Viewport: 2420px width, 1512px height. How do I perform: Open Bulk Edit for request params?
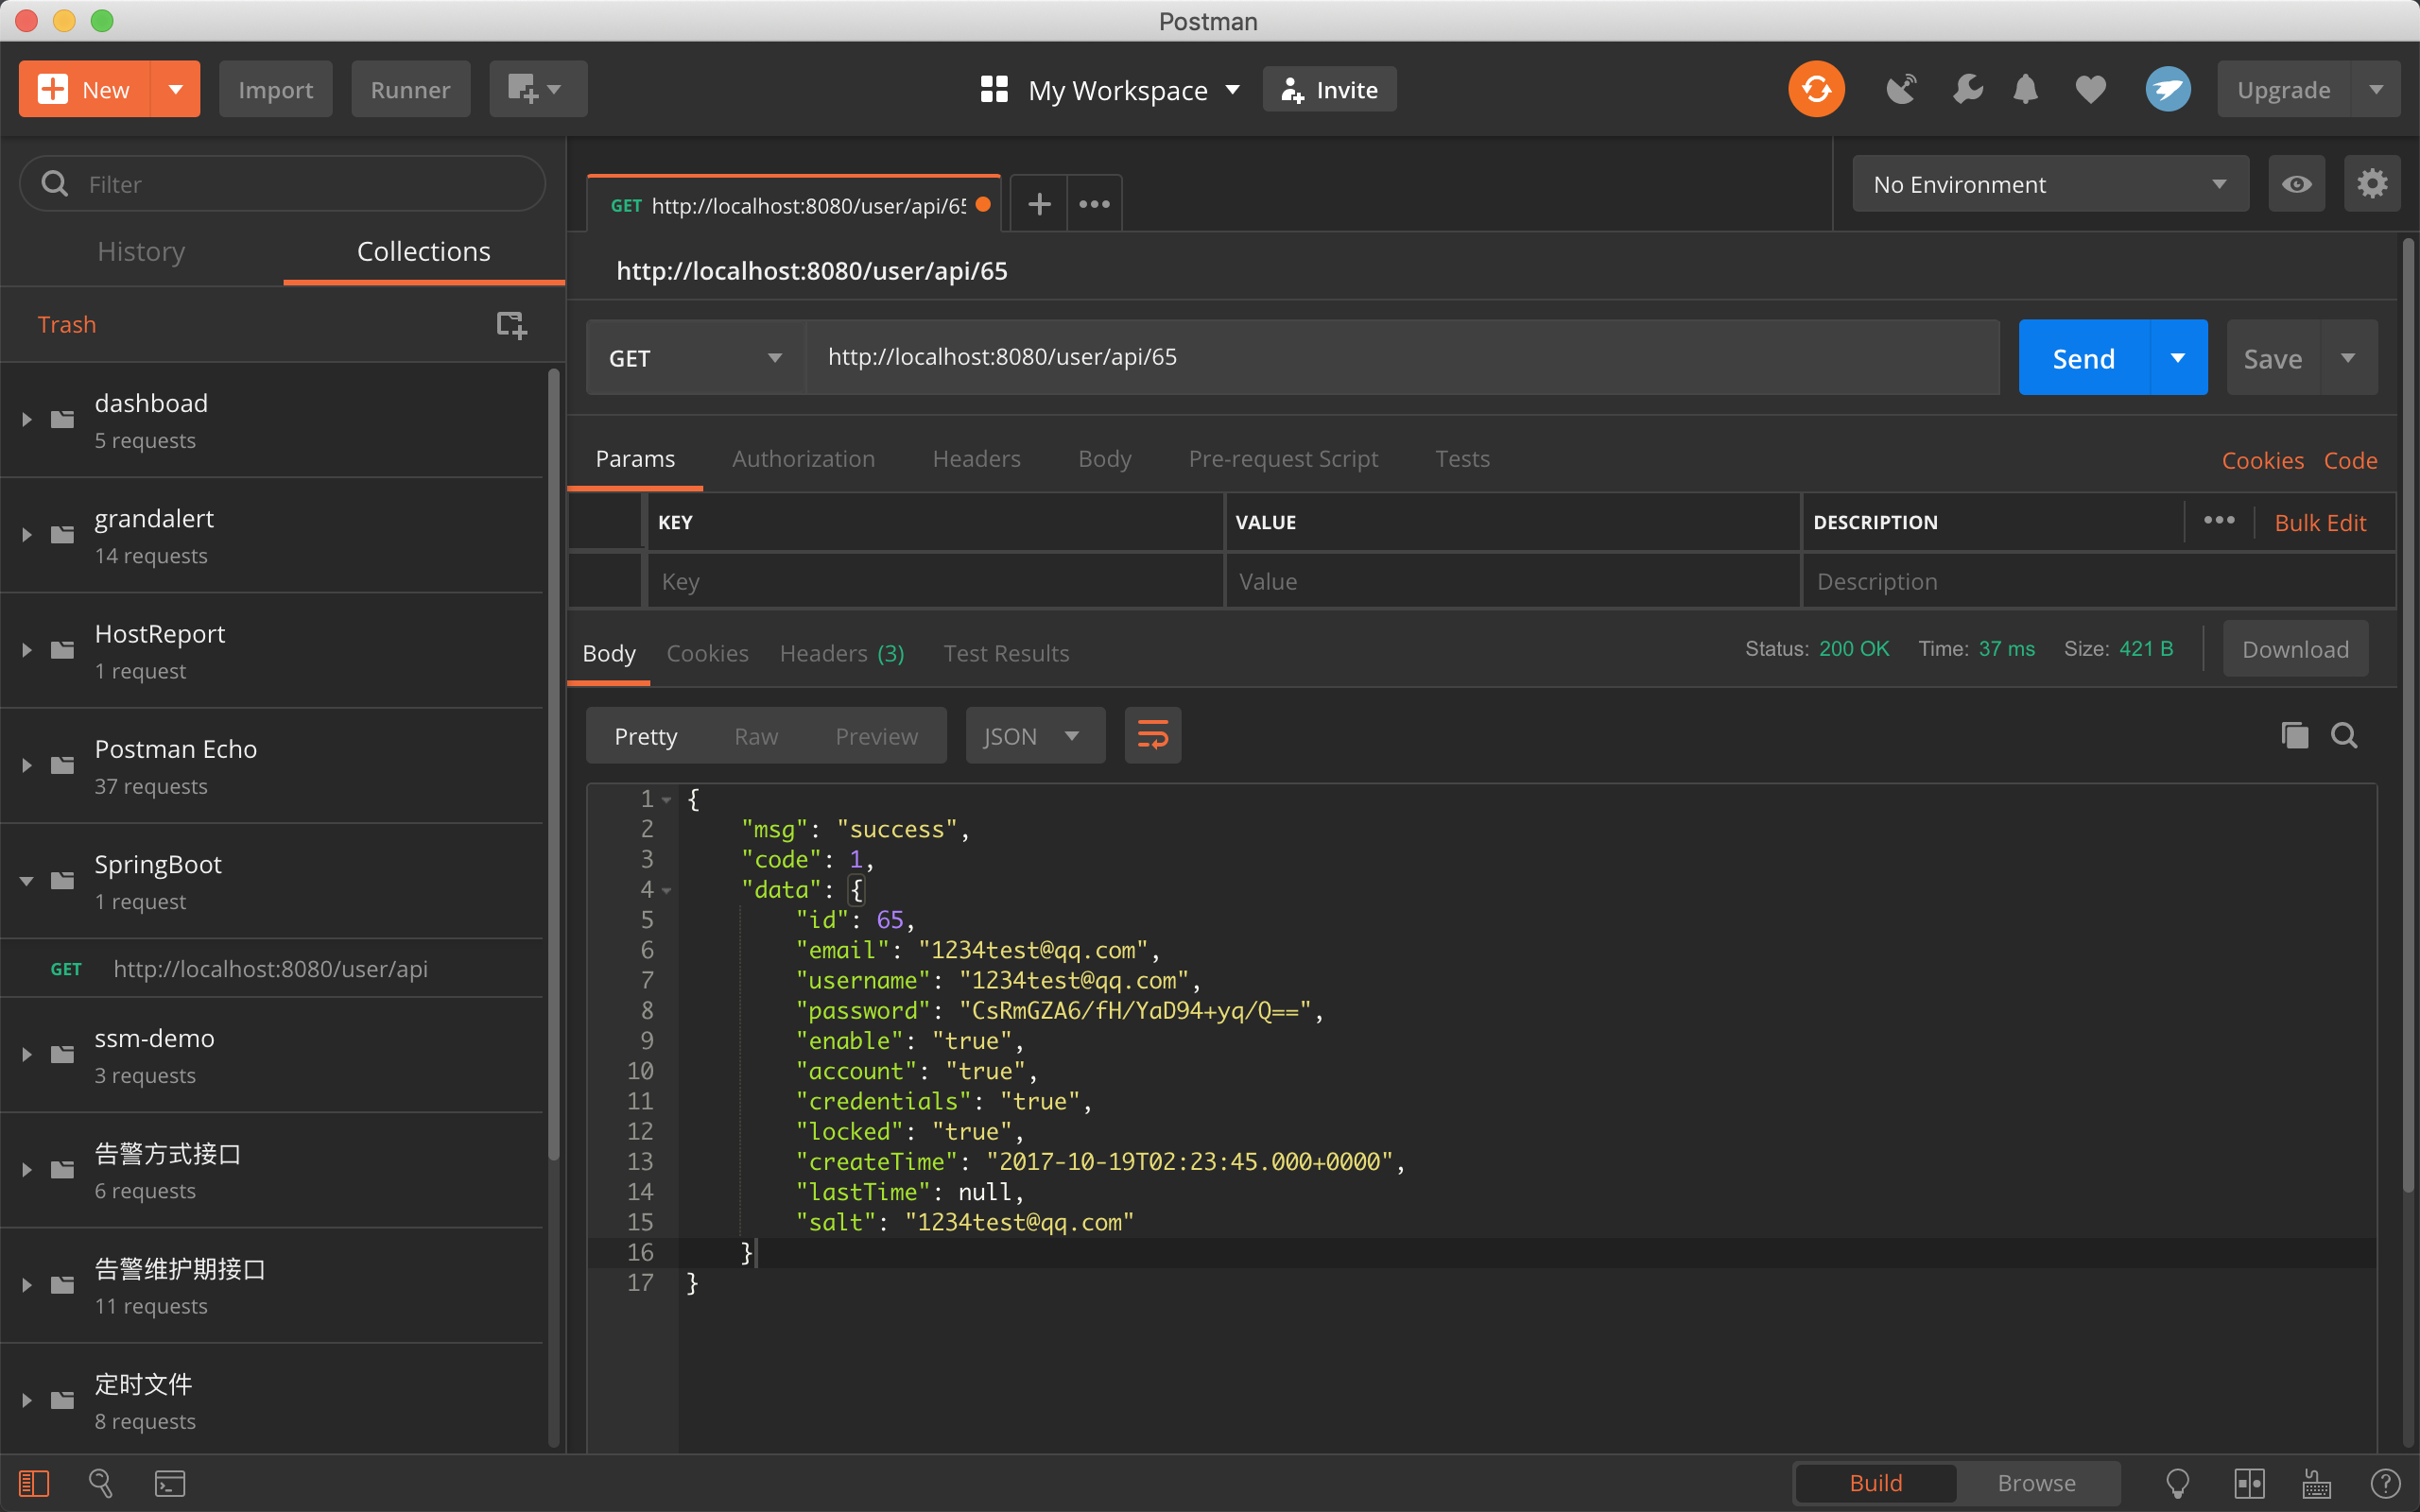coord(2321,521)
